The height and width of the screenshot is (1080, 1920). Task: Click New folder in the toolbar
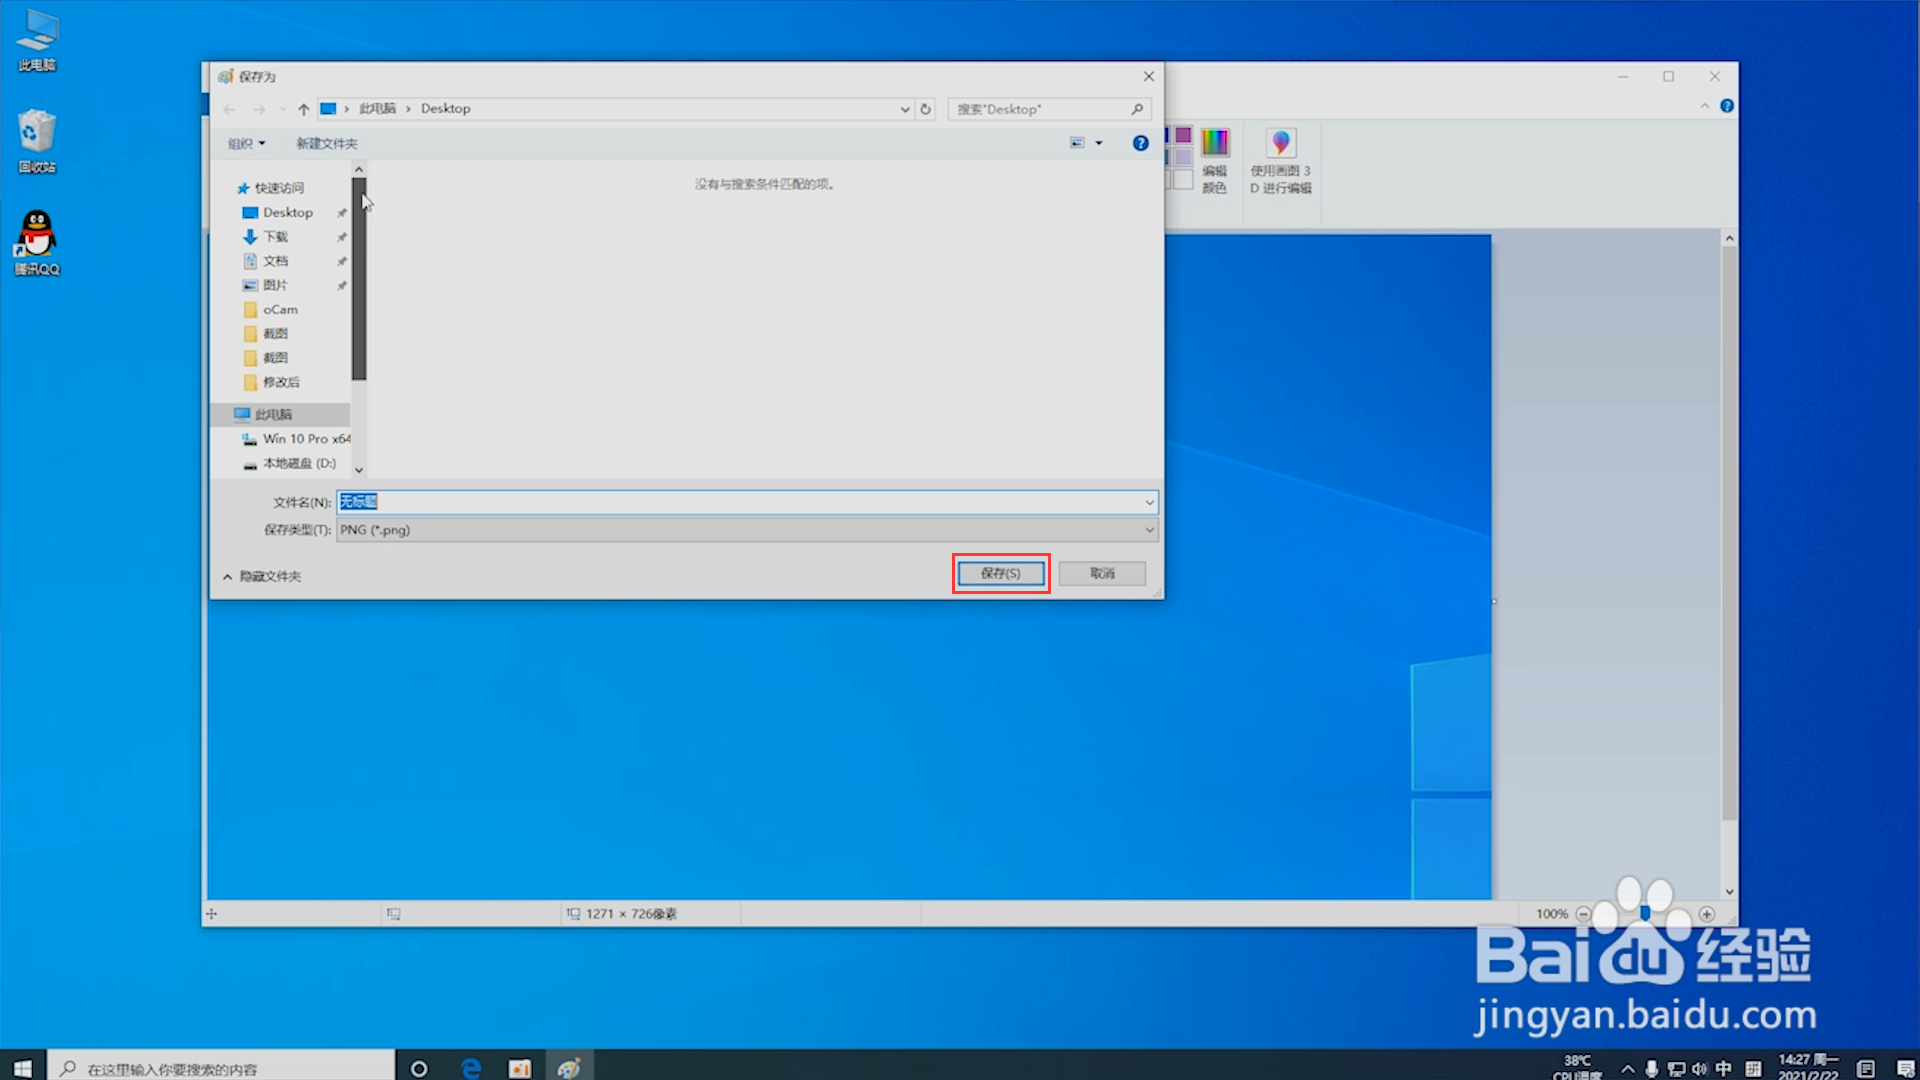[x=326, y=143]
